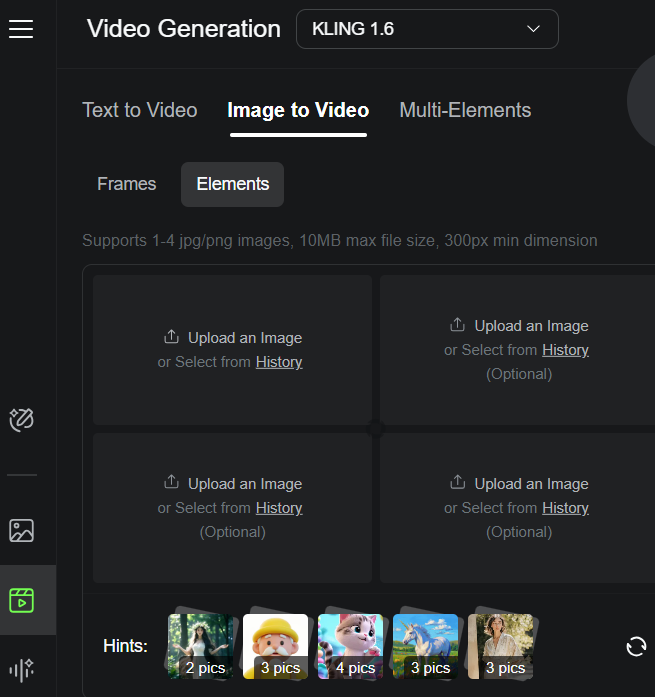Click the upload icon in the first image slot
655x697 pixels.
coord(171,337)
